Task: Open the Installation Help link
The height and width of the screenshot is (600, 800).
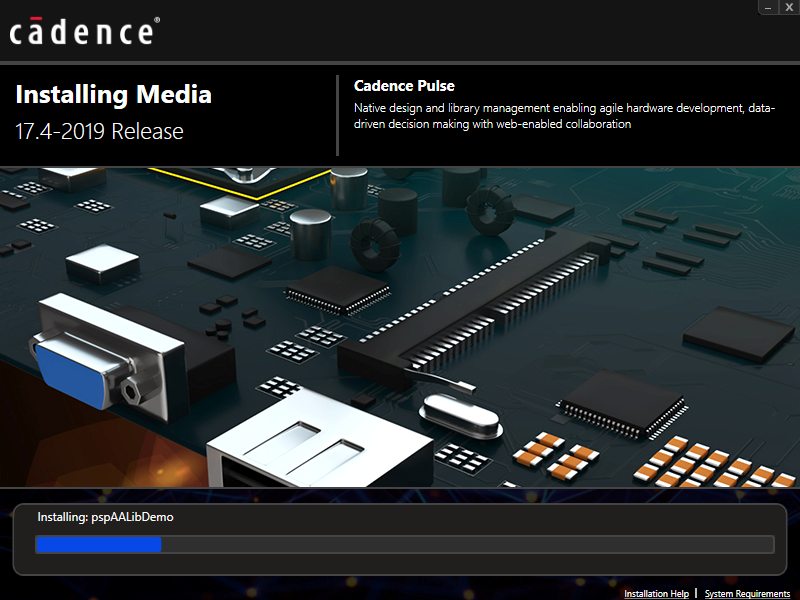Action: click(x=656, y=593)
